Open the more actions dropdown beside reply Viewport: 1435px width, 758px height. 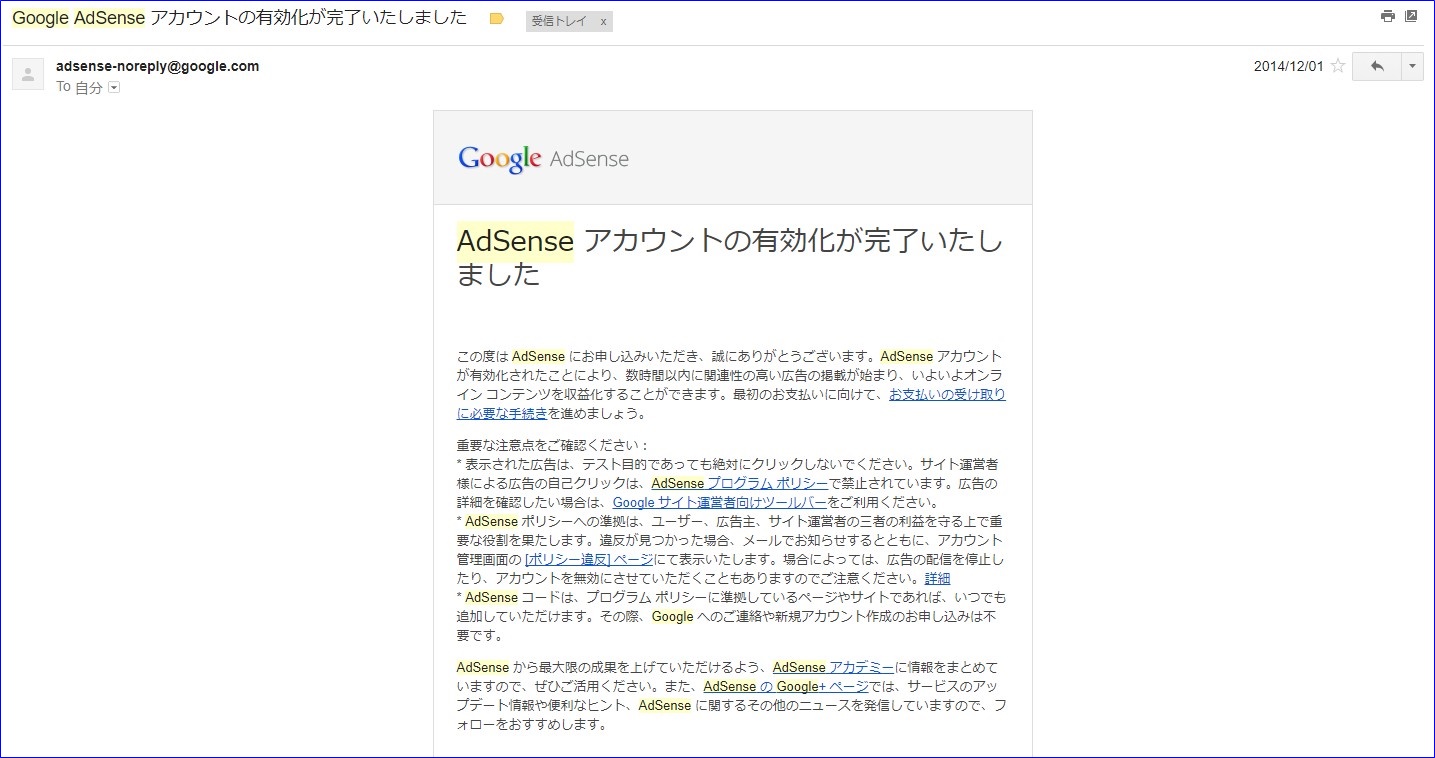tap(1412, 66)
